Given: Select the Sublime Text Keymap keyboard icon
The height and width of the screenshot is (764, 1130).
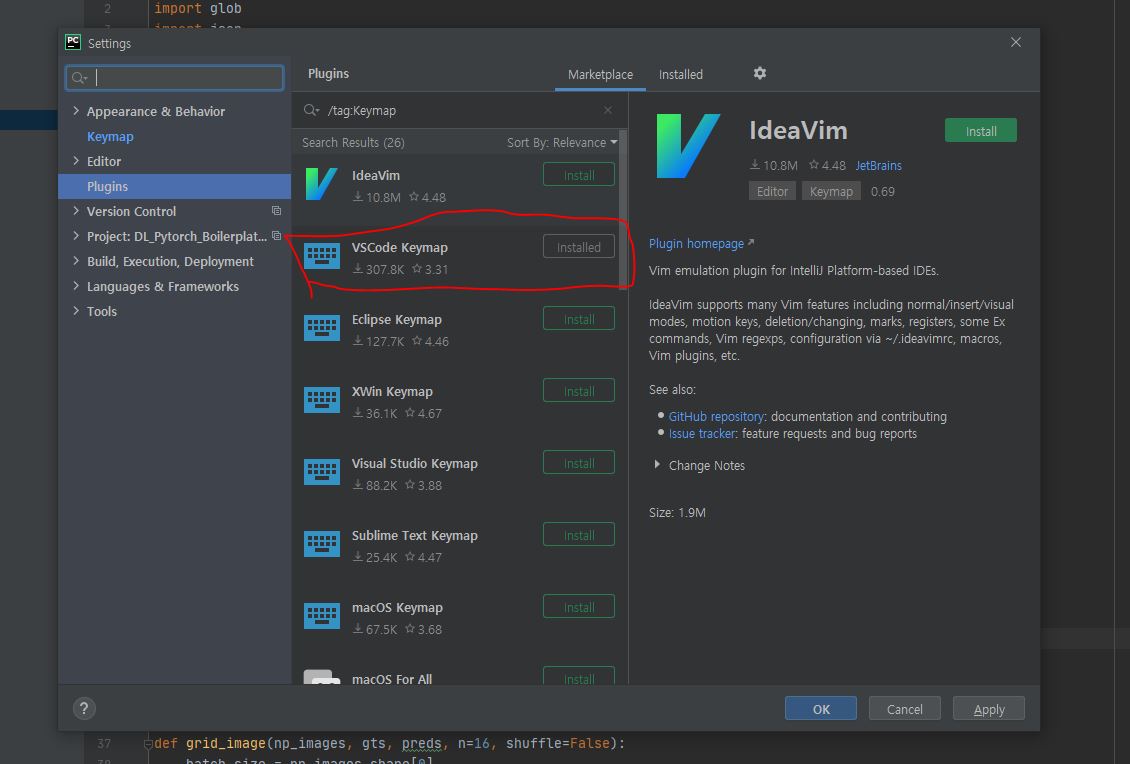Looking at the screenshot, I should pyautogui.click(x=321, y=545).
